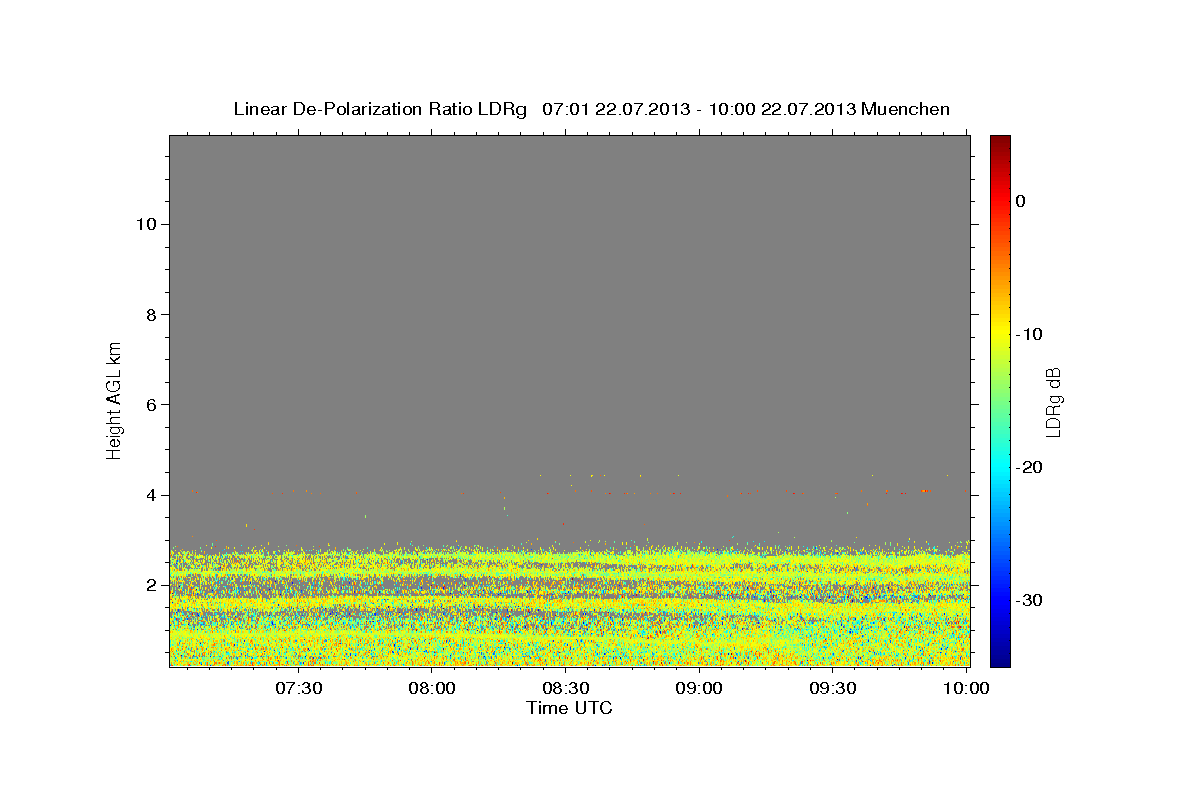Click the 09:00 time tick label

pos(699,688)
